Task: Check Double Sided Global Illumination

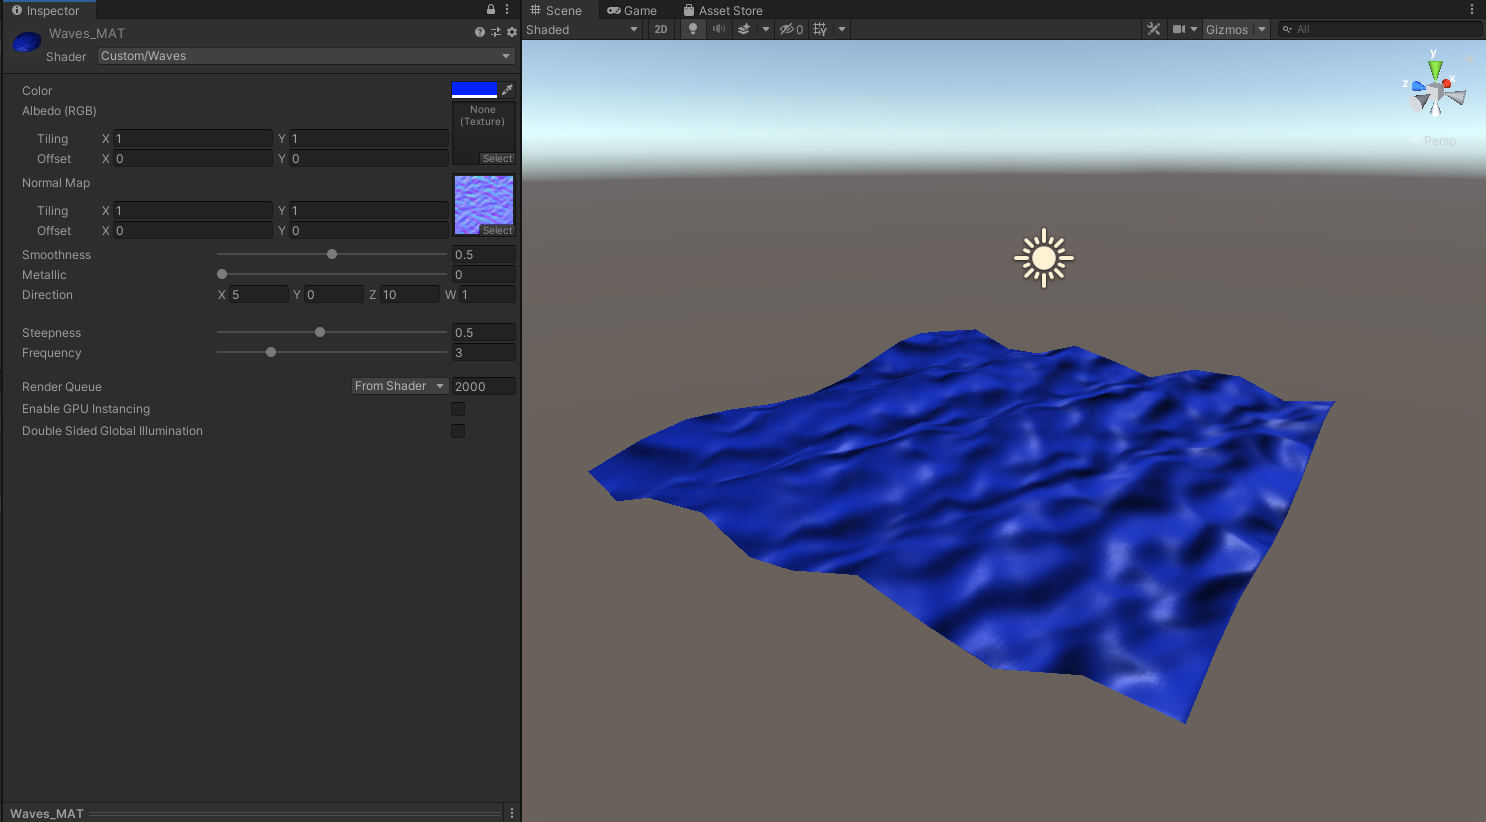Action: [x=458, y=431]
